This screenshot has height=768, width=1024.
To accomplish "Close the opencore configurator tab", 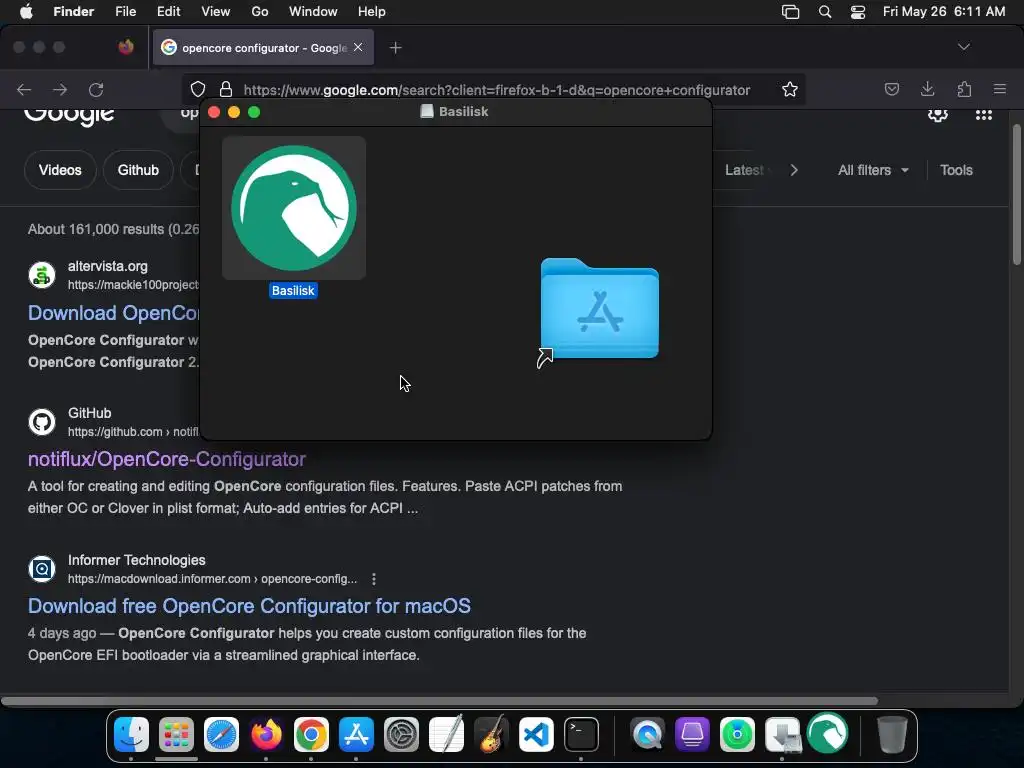I will click(x=358, y=47).
